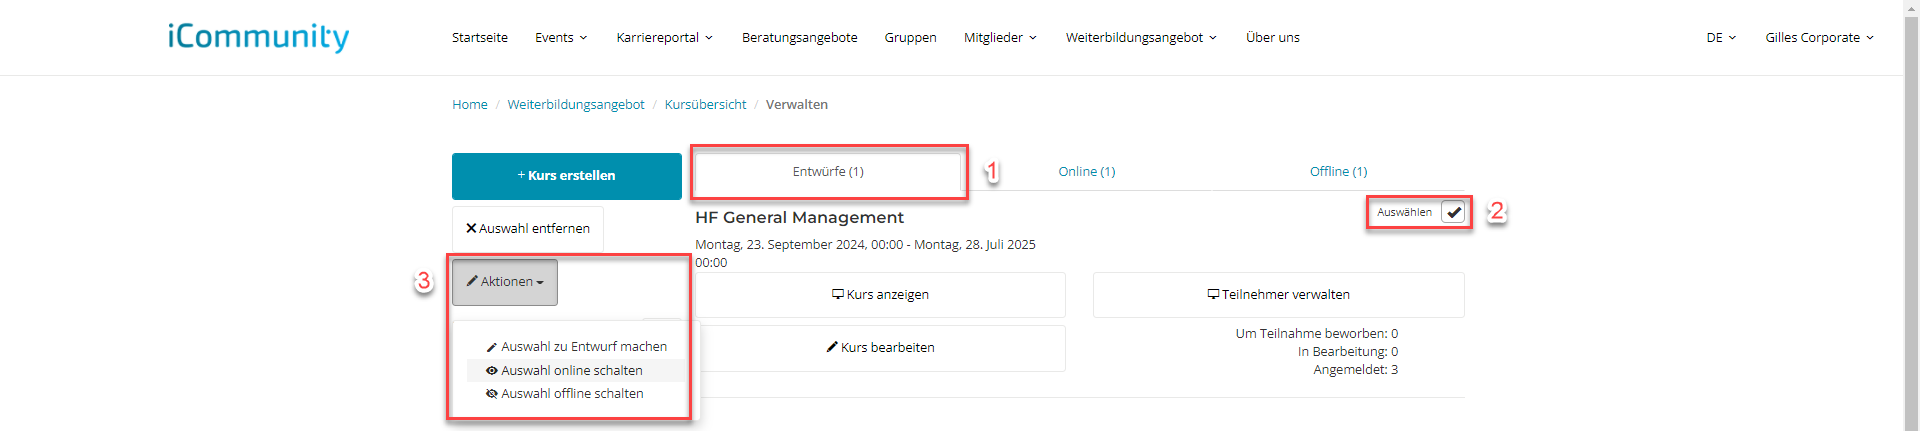This screenshot has width=1920, height=431.
Task: Click the eye icon beside Auswahl online schalten
Action: tap(492, 371)
